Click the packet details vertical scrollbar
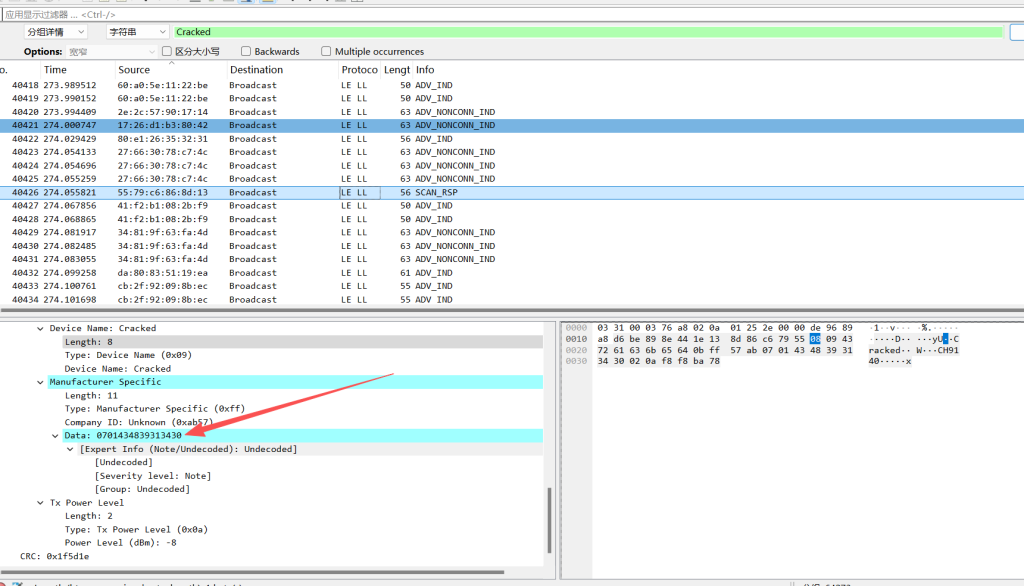1024x586 pixels. tap(549, 520)
